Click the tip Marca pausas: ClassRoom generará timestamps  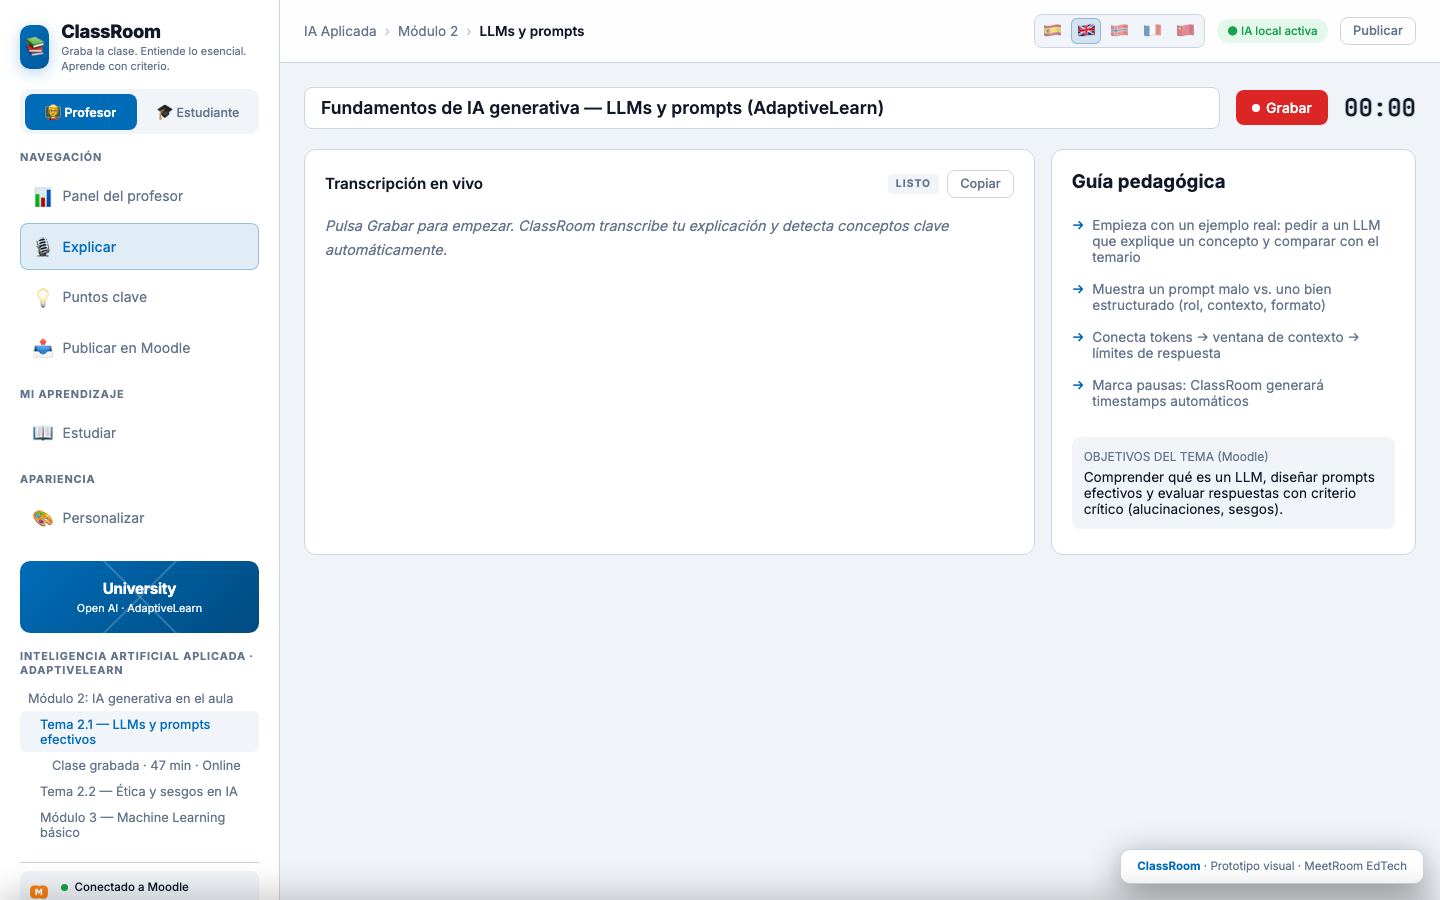1233,393
